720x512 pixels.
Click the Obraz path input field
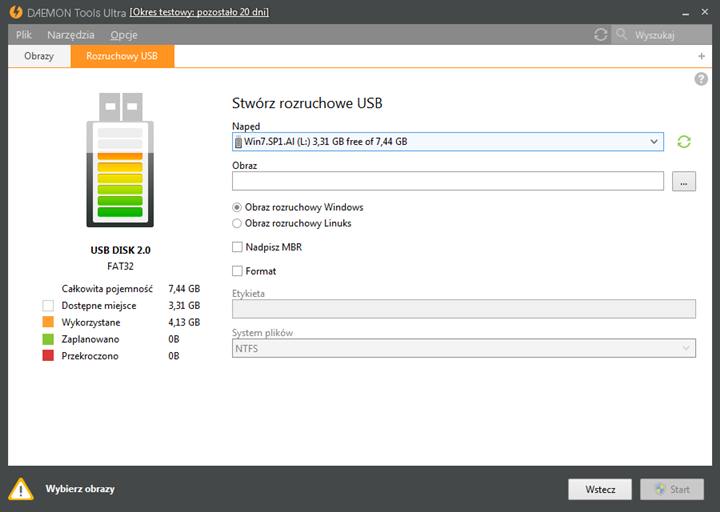click(448, 181)
